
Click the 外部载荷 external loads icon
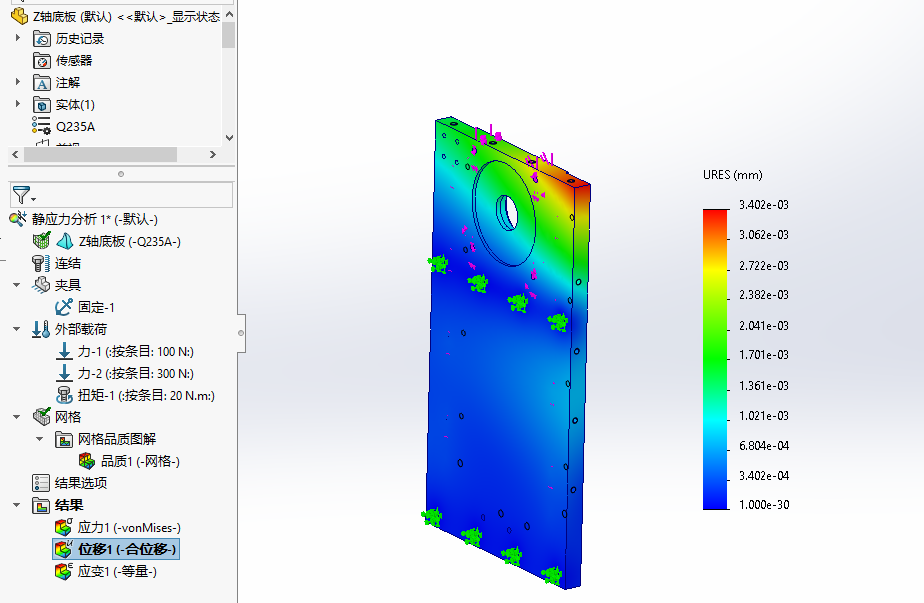[x=41, y=329]
